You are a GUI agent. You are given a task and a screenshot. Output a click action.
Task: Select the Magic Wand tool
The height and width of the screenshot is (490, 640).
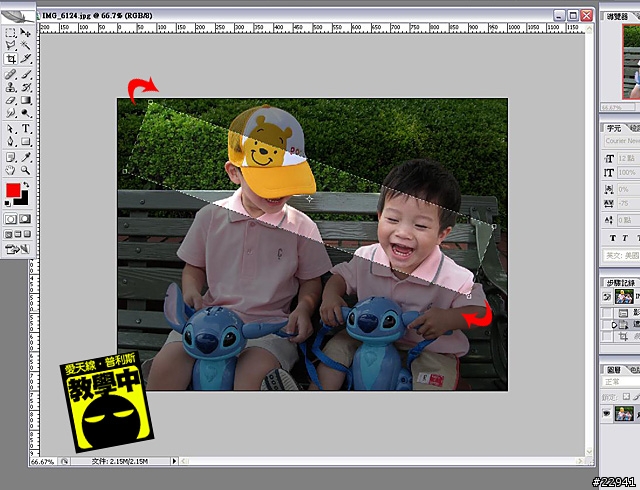25,45
